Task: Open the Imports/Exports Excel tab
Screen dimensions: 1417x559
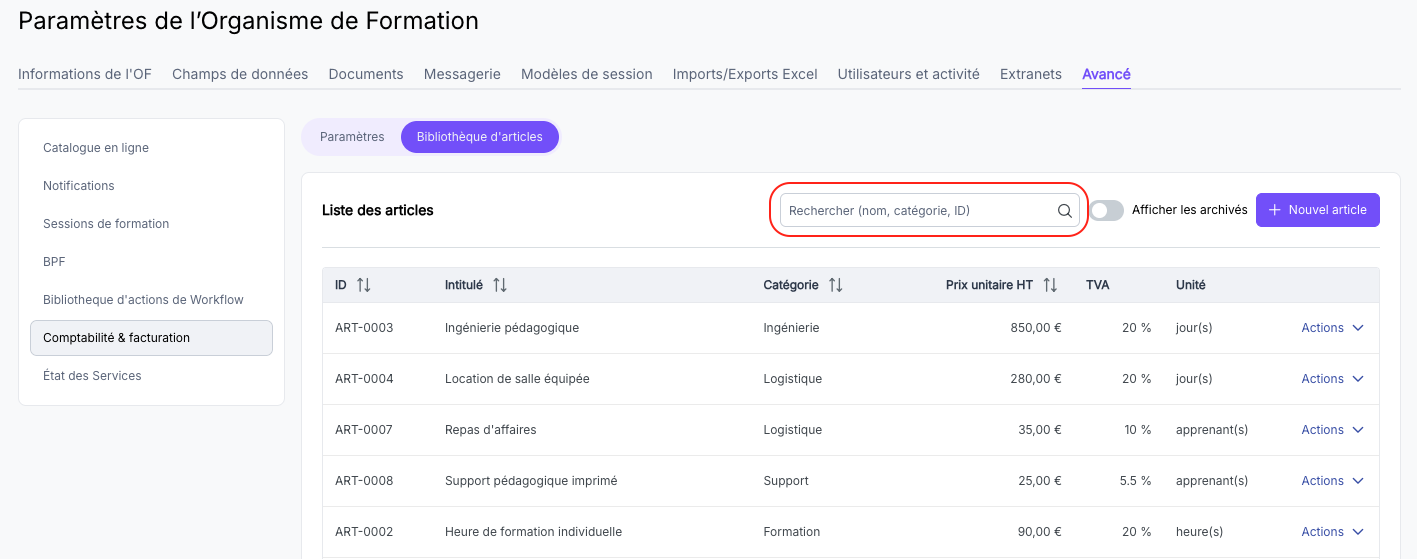Action: click(x=745, y=74)
